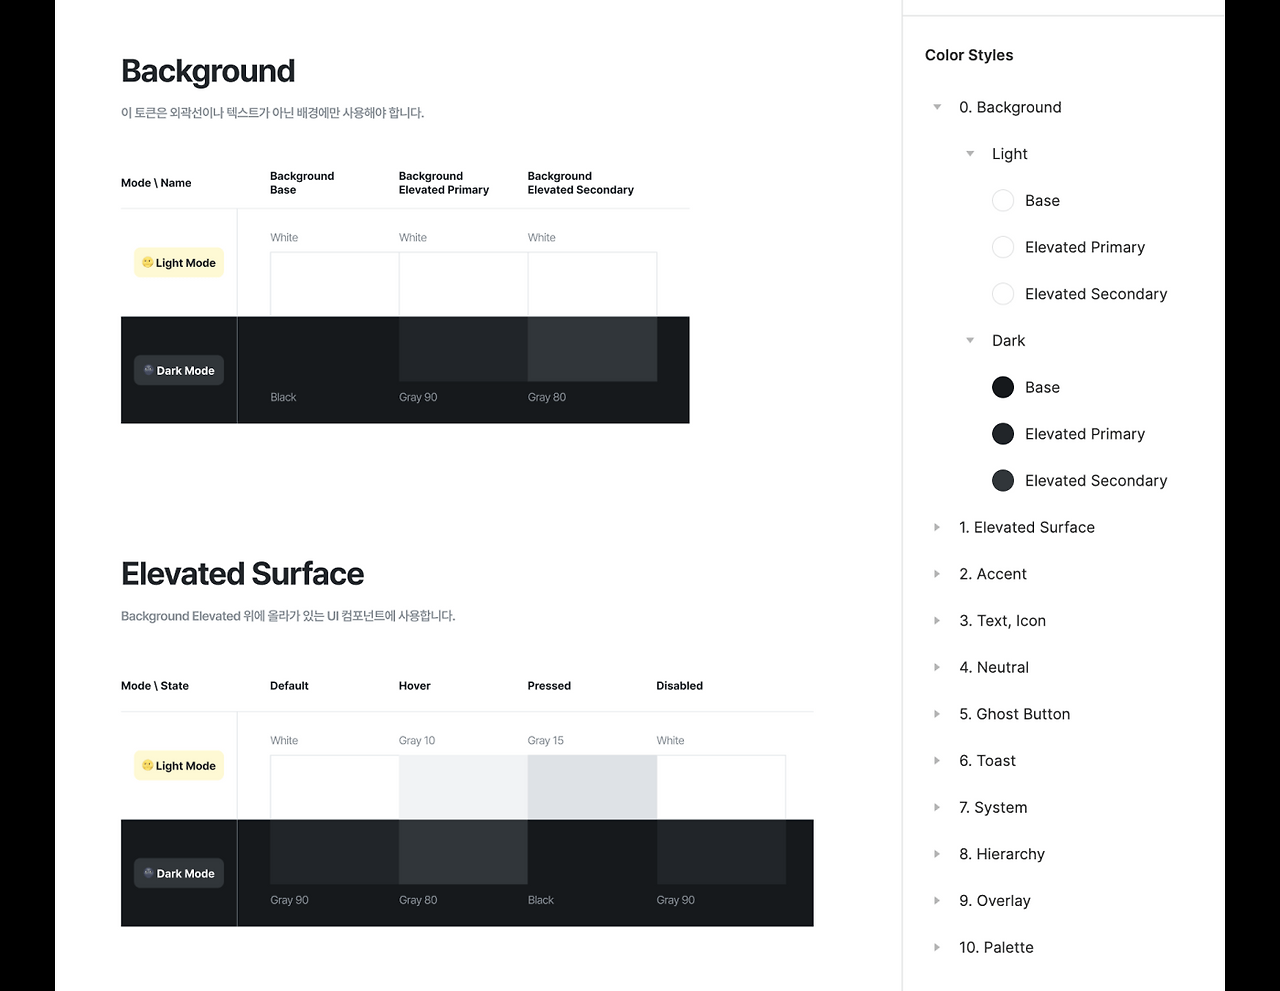Expand the 4. Neutral group
1280x991 pixels.
pyautogui.click(x=937, y=667)
